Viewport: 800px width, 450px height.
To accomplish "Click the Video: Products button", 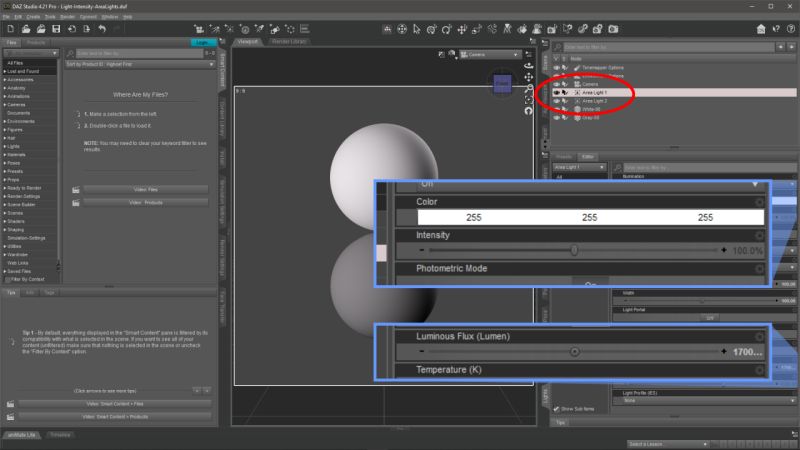I will pyautogui.click(x=146, y=203).
